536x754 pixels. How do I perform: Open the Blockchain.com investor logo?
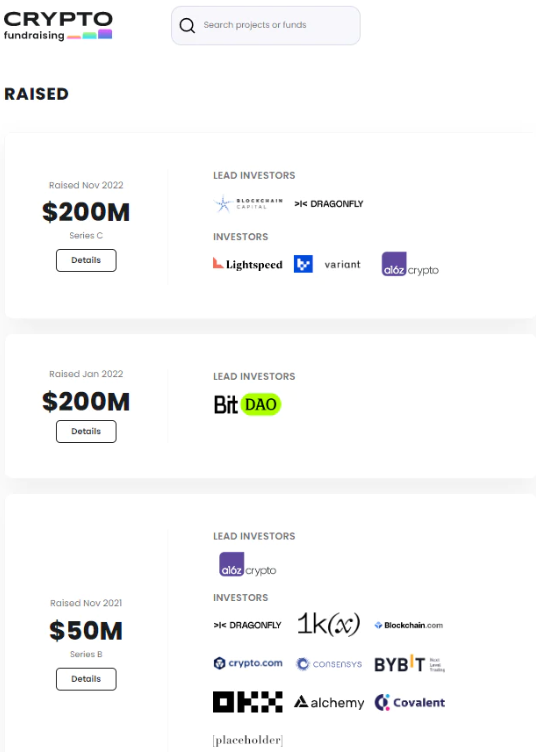pos(409,625)
